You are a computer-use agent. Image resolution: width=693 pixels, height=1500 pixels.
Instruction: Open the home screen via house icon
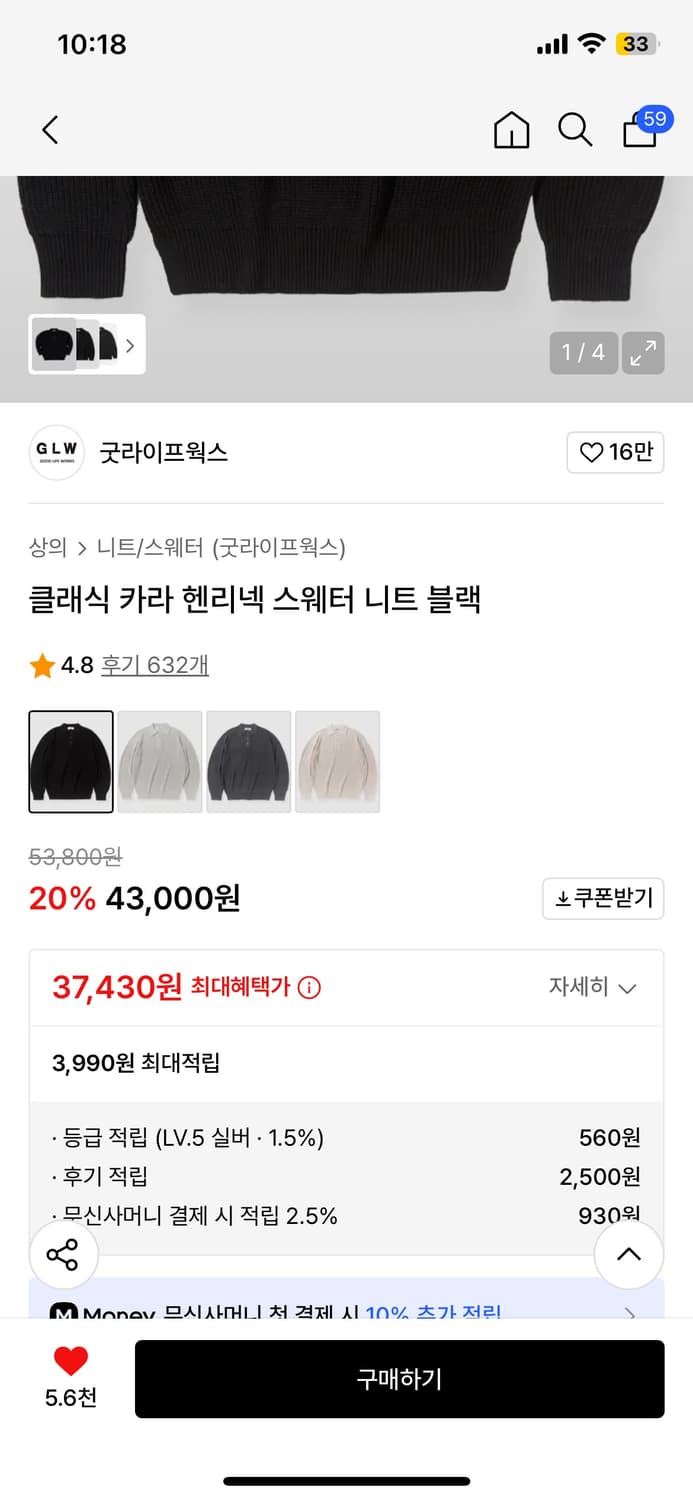tap(511, 130)
